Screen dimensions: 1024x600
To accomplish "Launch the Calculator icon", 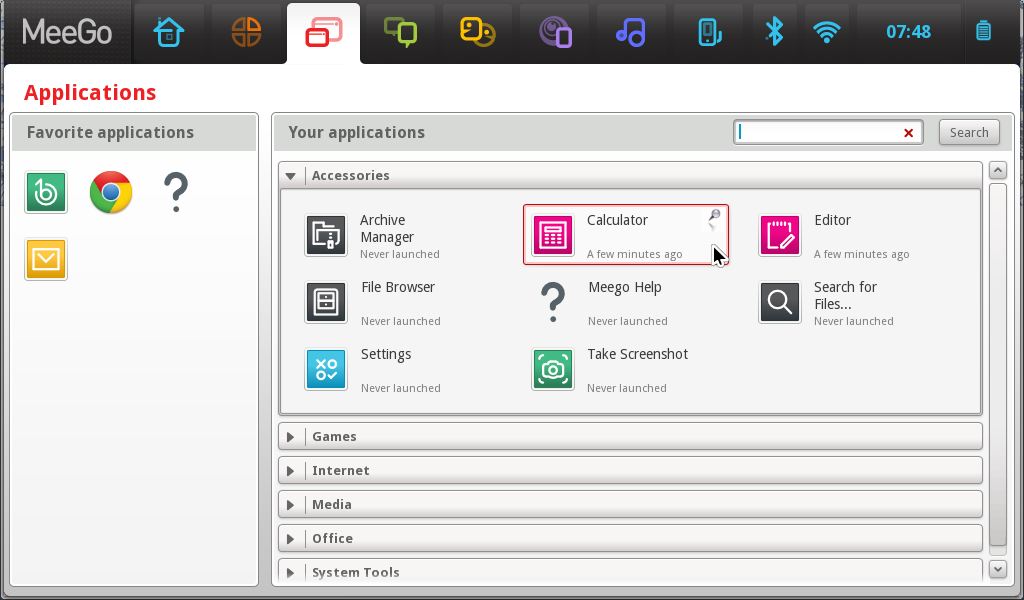I will click(552, 235).
